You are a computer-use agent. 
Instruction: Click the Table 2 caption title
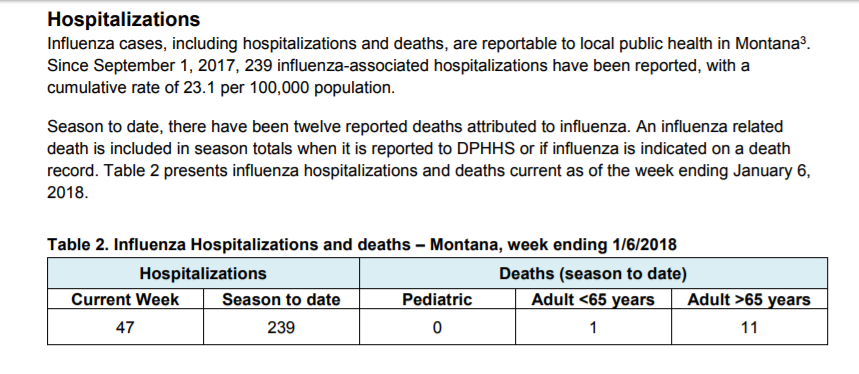[362, 244]
